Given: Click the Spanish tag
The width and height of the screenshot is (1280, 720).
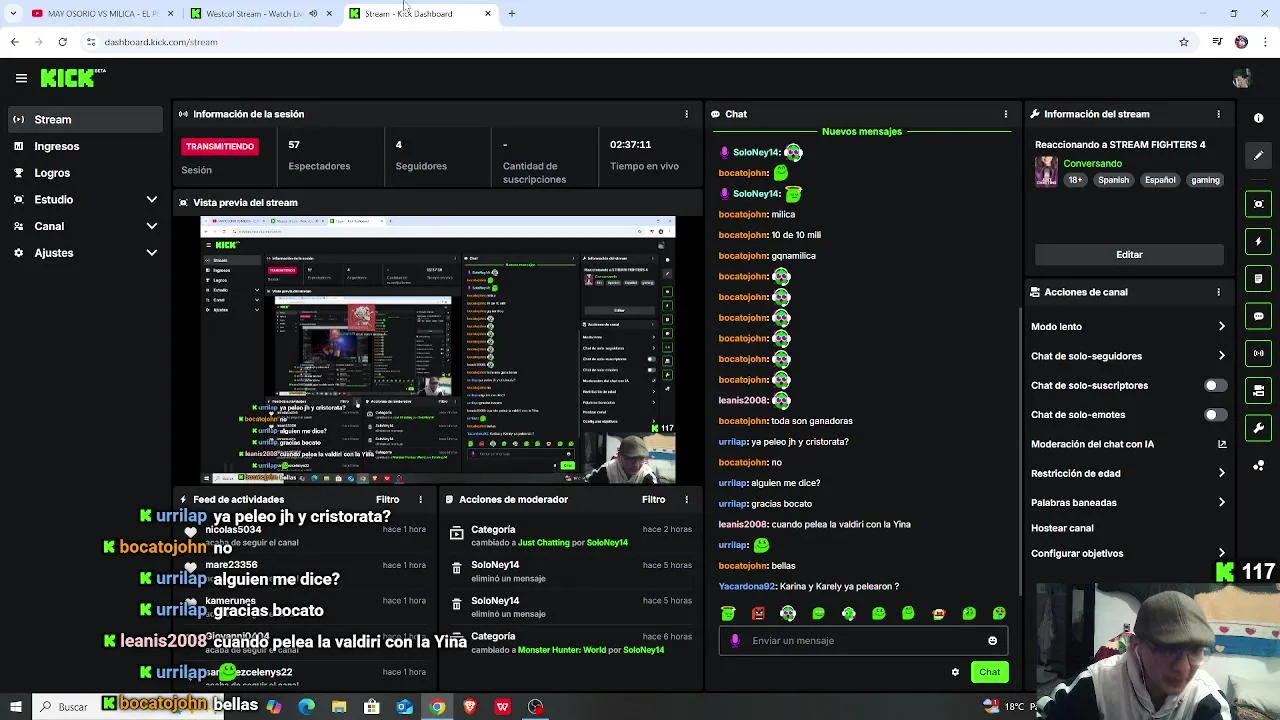Looking at the screenshot, I should click(x=1113, y=180).
